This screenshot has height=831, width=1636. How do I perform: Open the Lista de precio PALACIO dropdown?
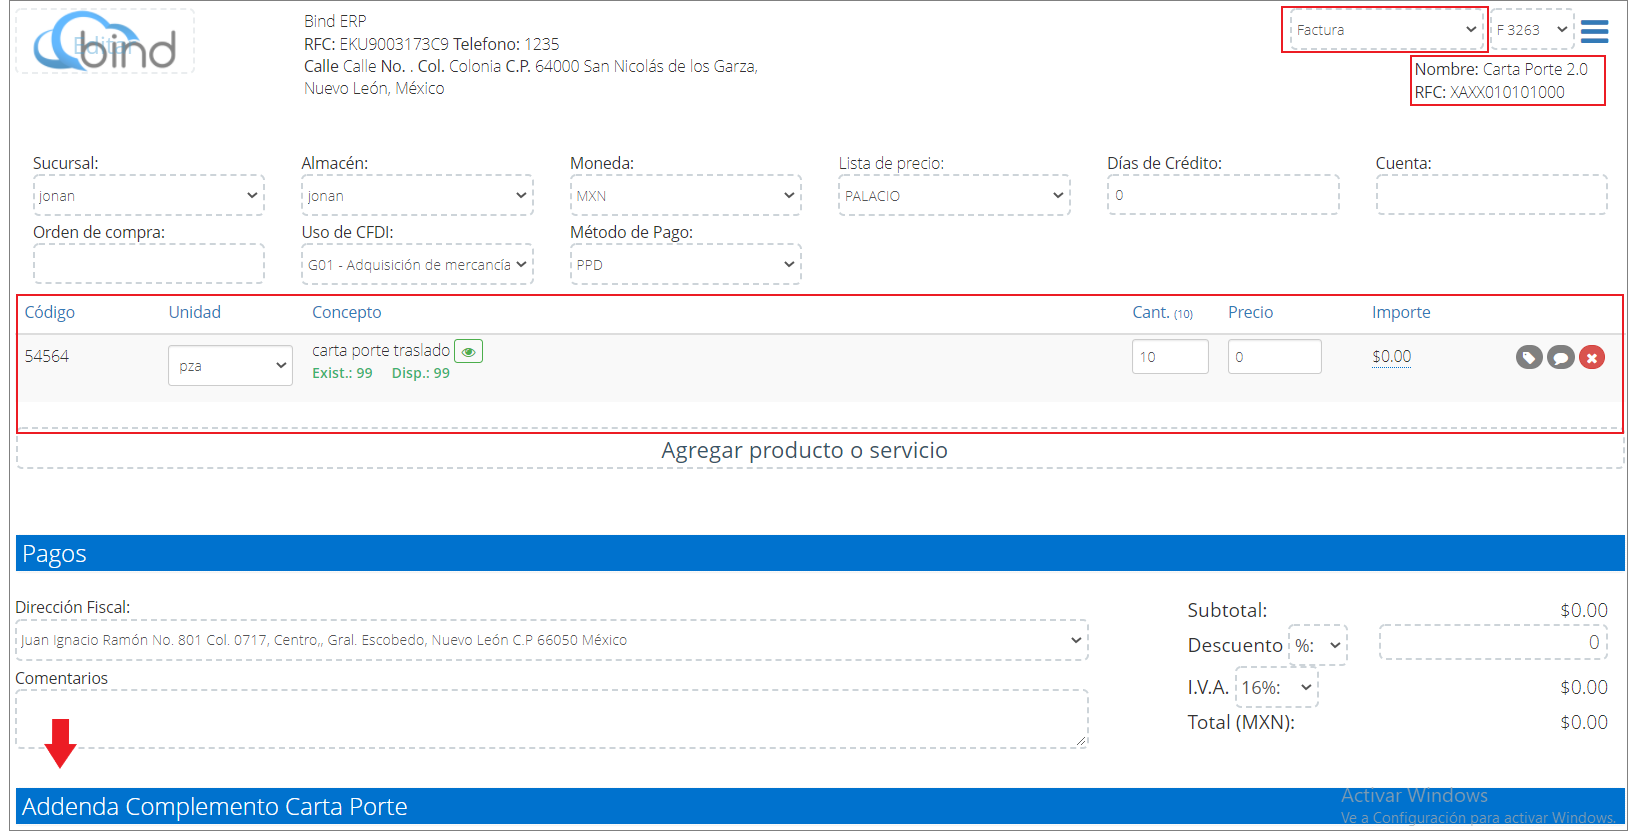coord(954,195)
